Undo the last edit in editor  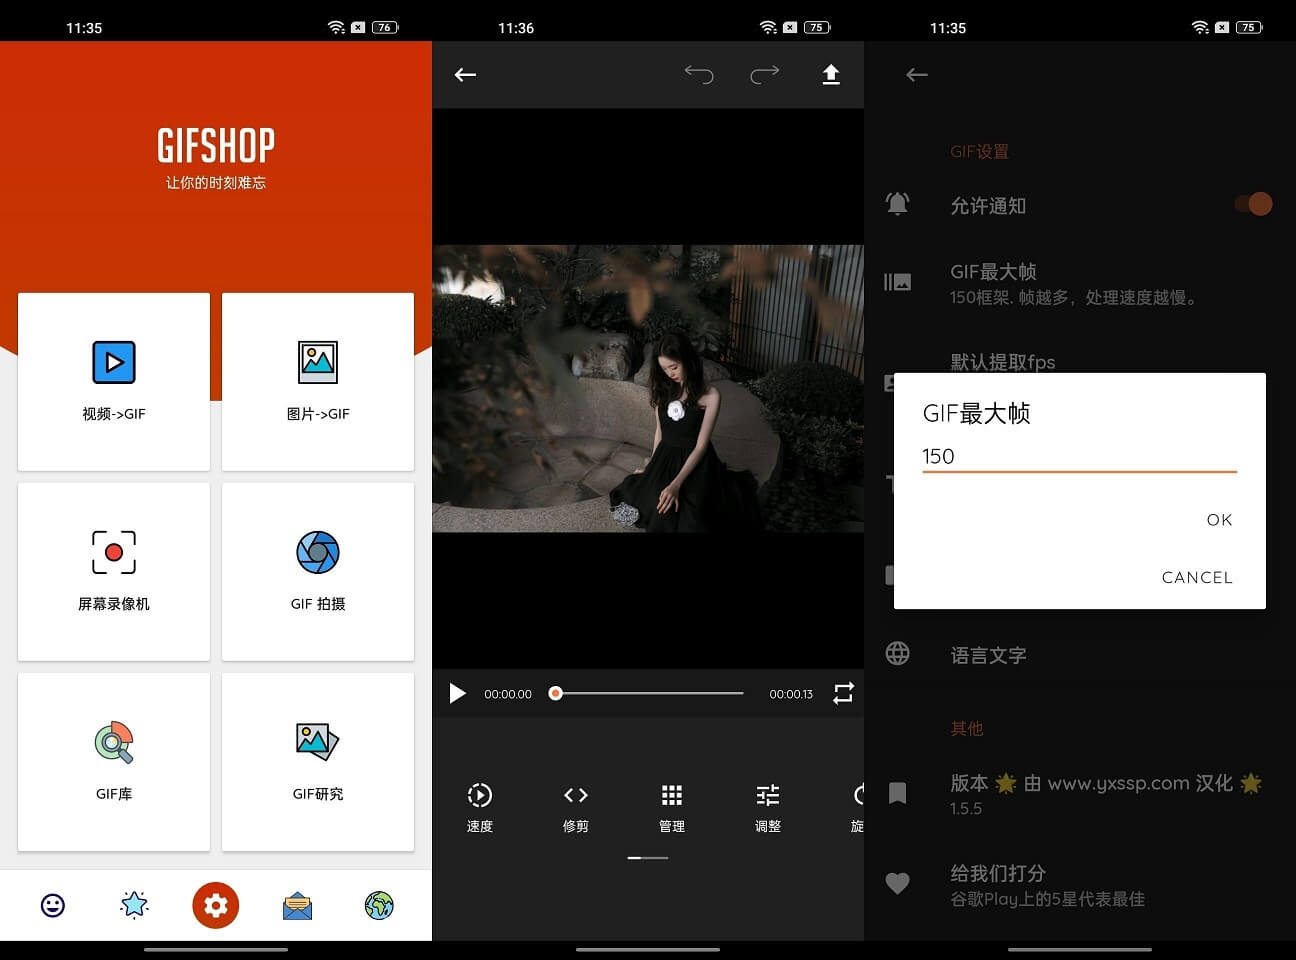[699, 74]
